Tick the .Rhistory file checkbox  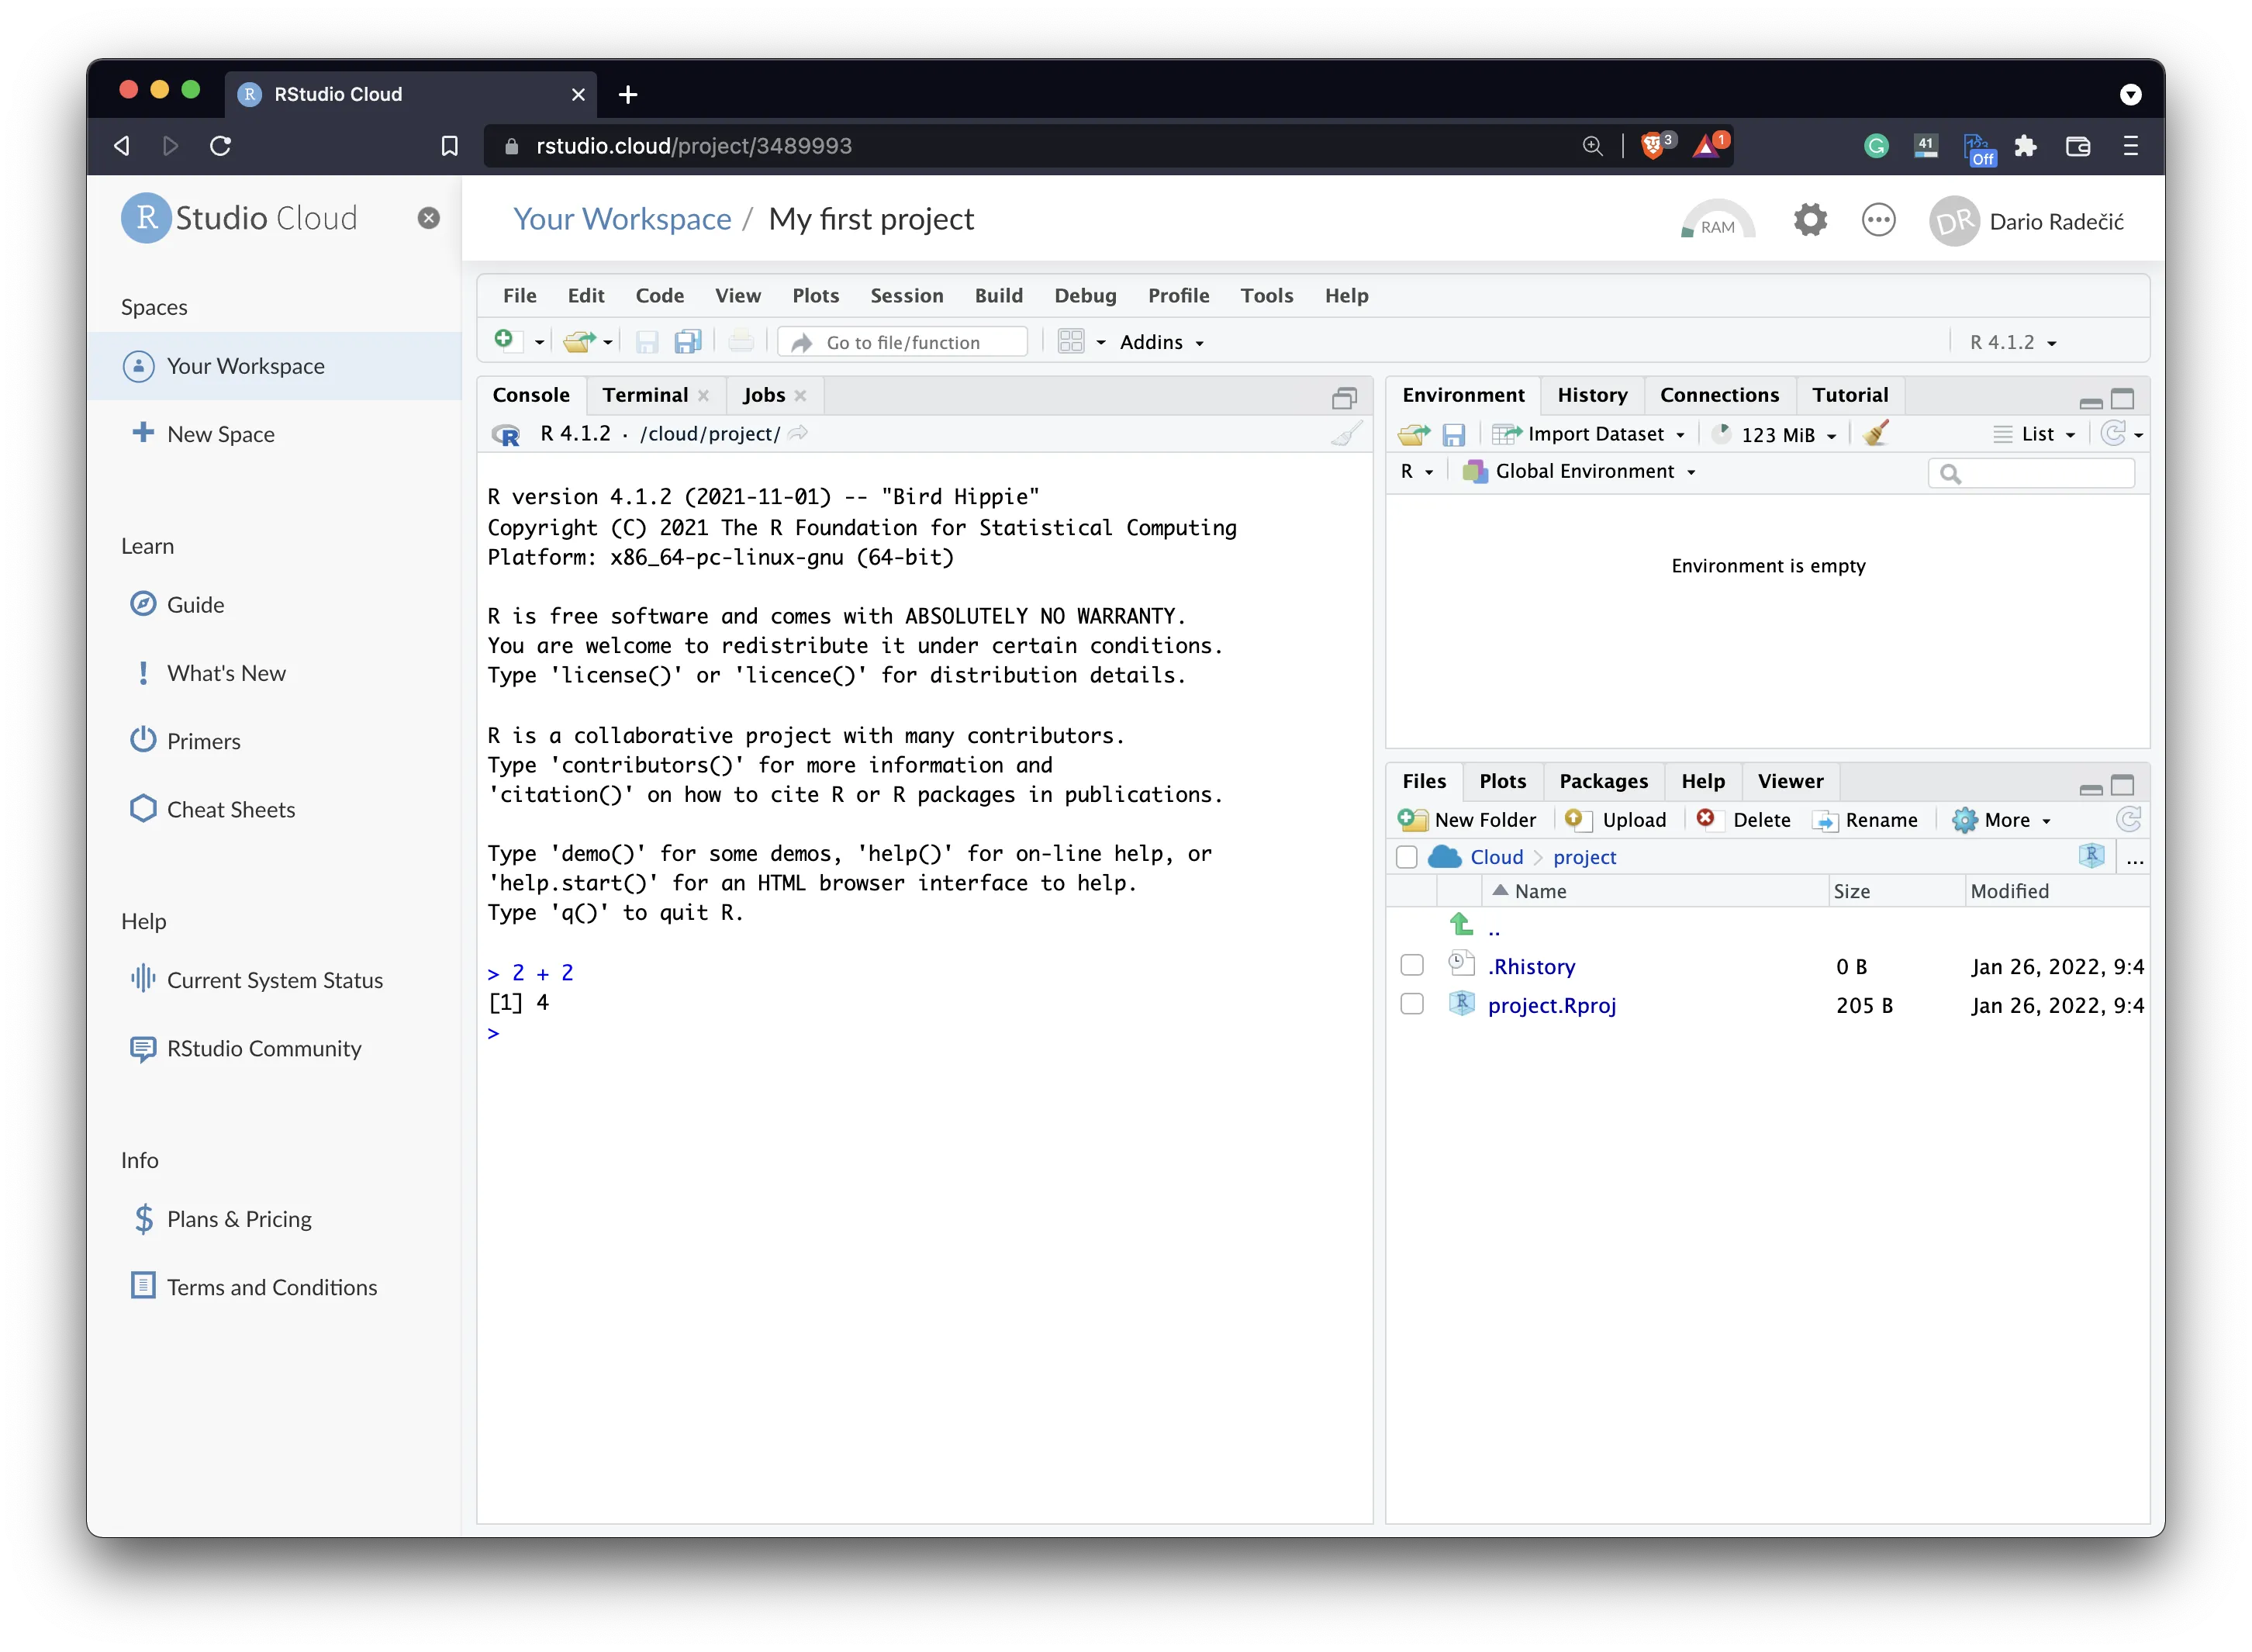[1411, 965]
